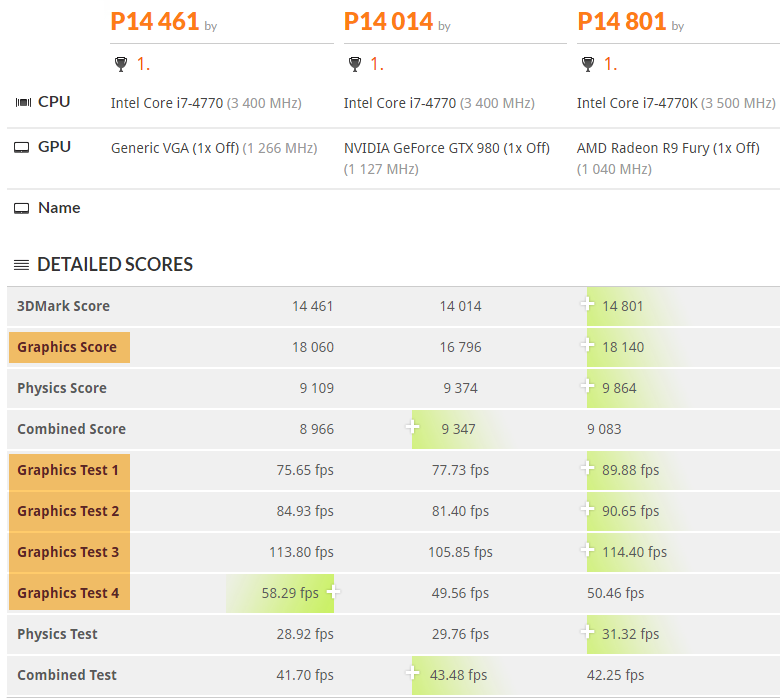
Task: Click the 84.93 fps value
Action: pos(305,511)
